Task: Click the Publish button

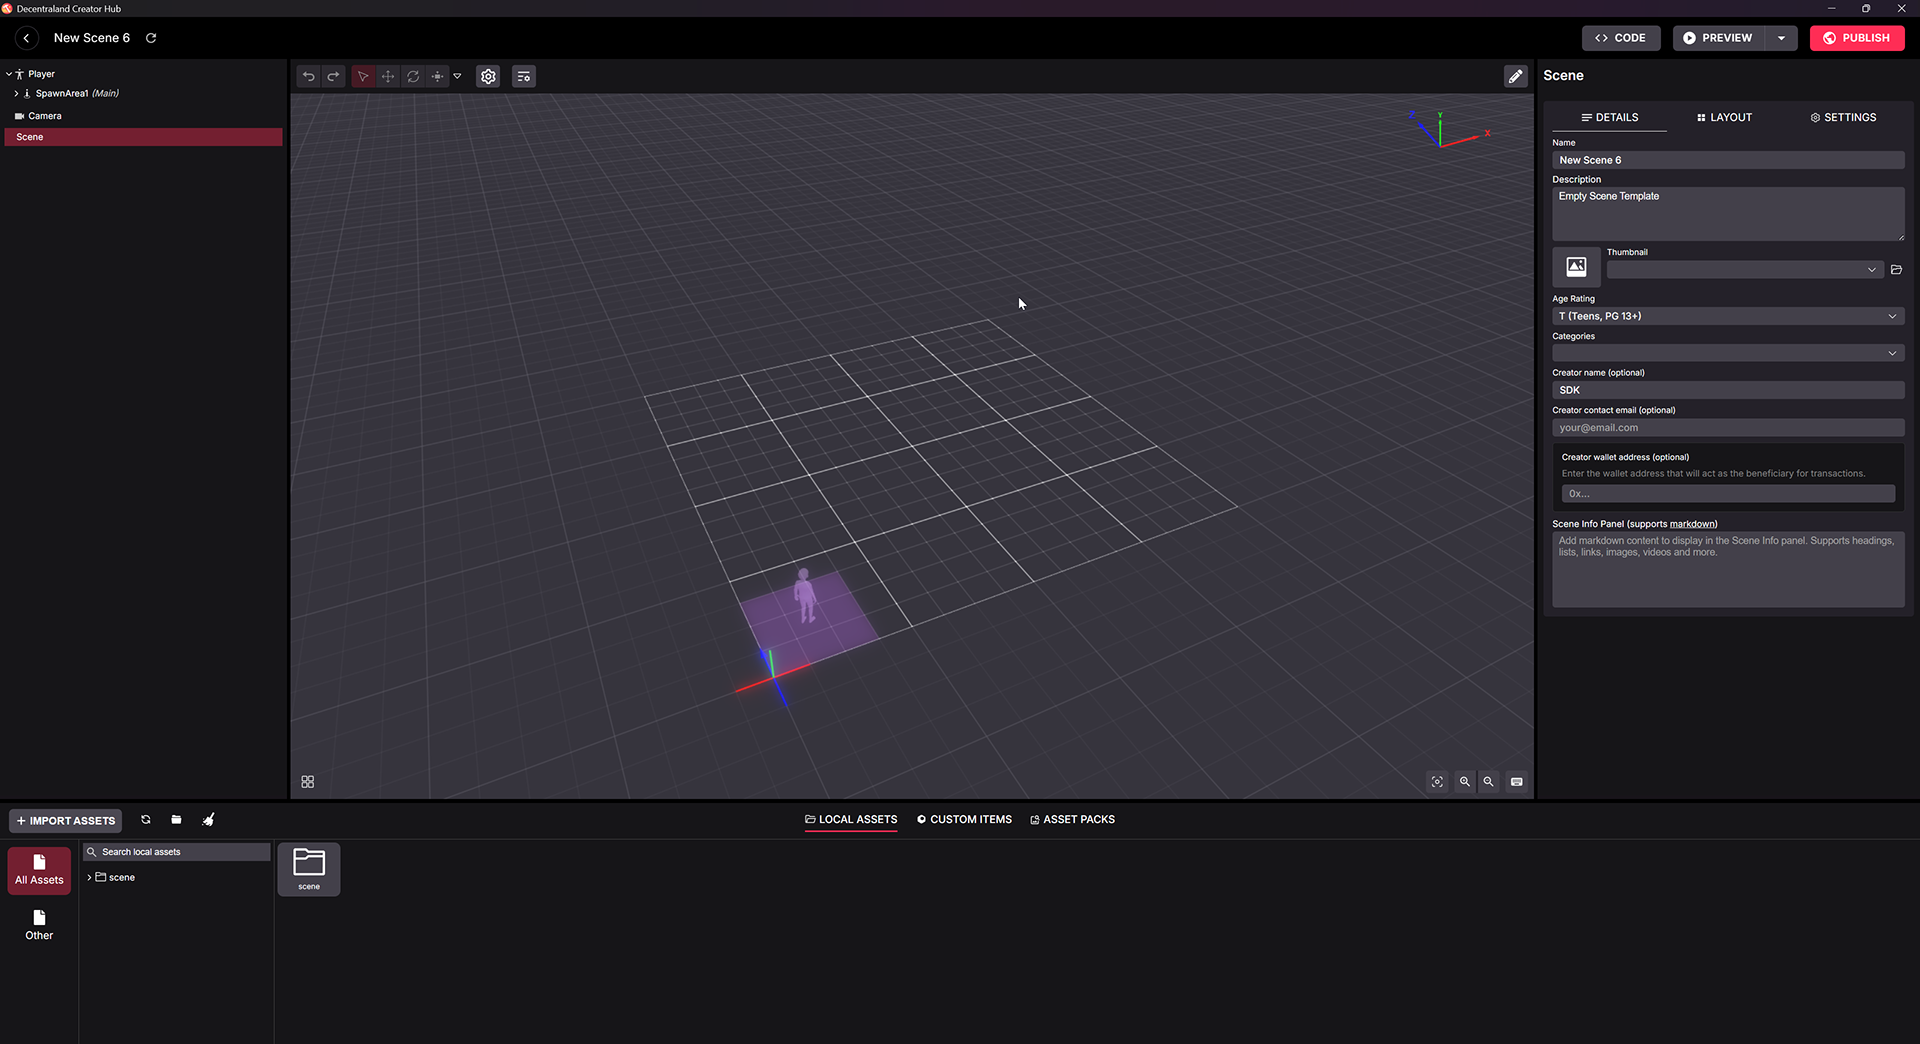Action: point(1857,38)
